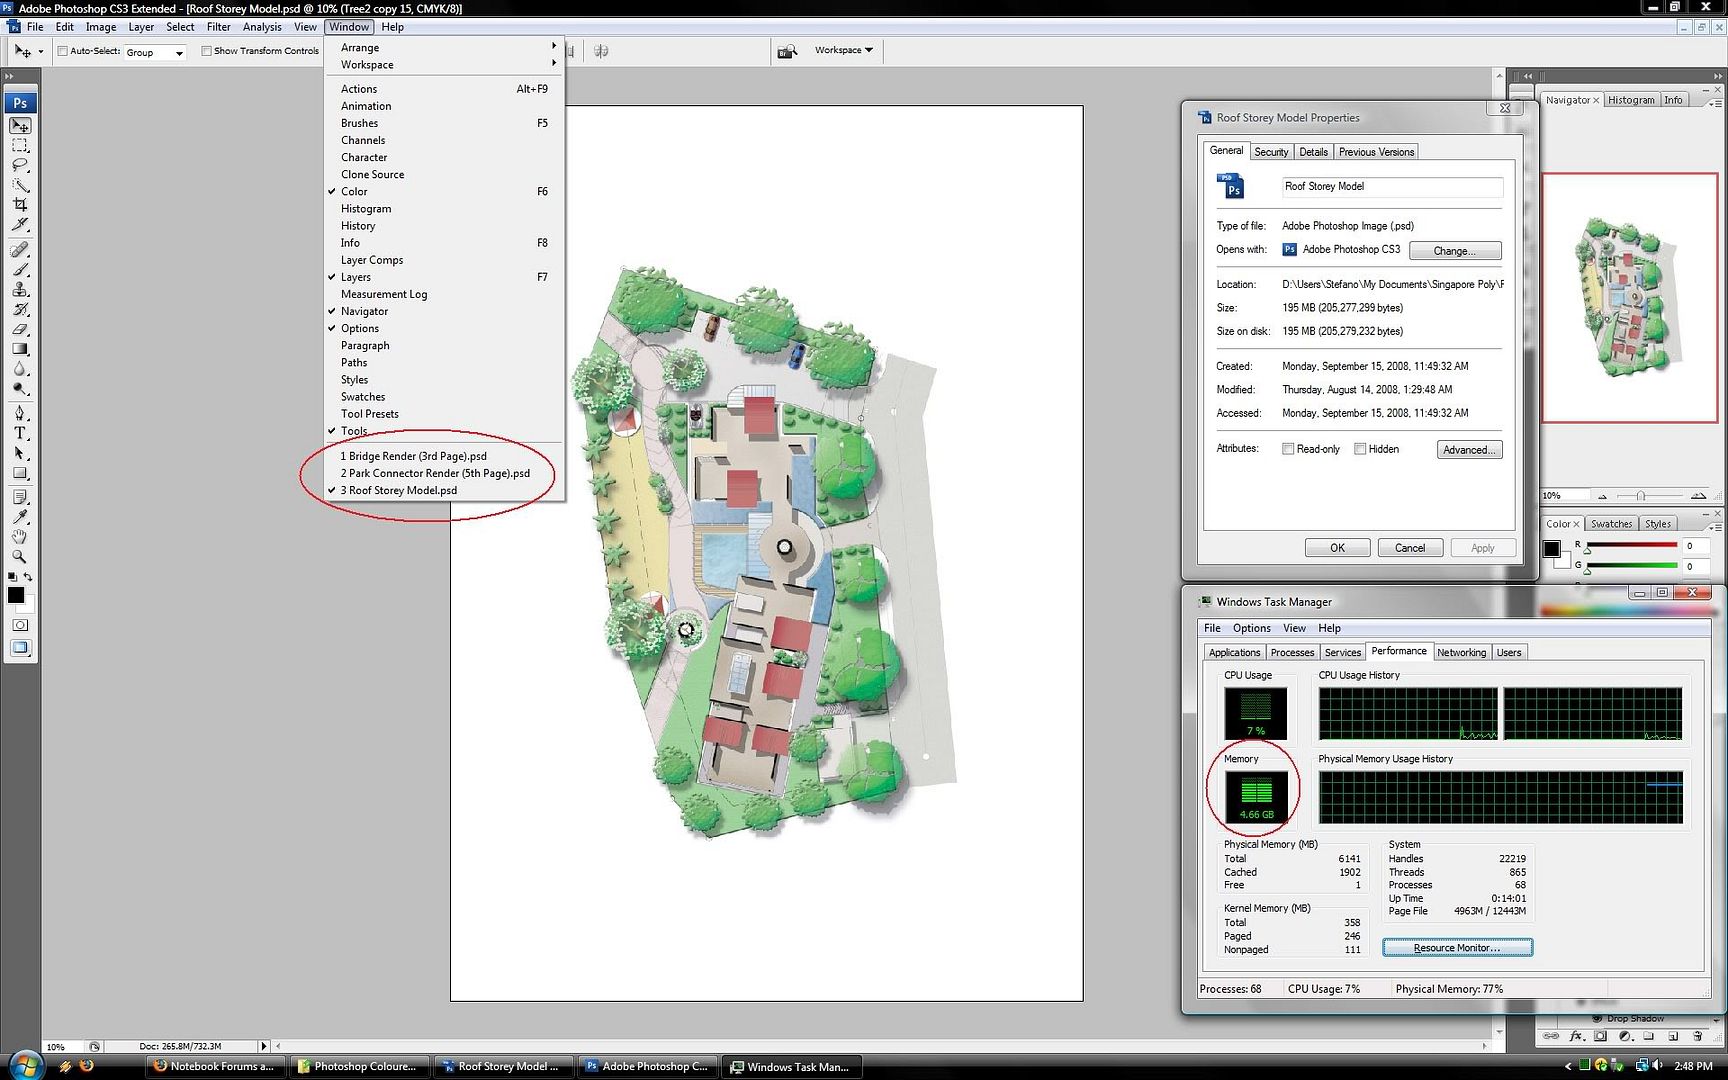The width and height of the screenshot is (1728, 1080).
Task: Expand the Workspace submenu in Window menu
Action: click(x=444, y=64)
